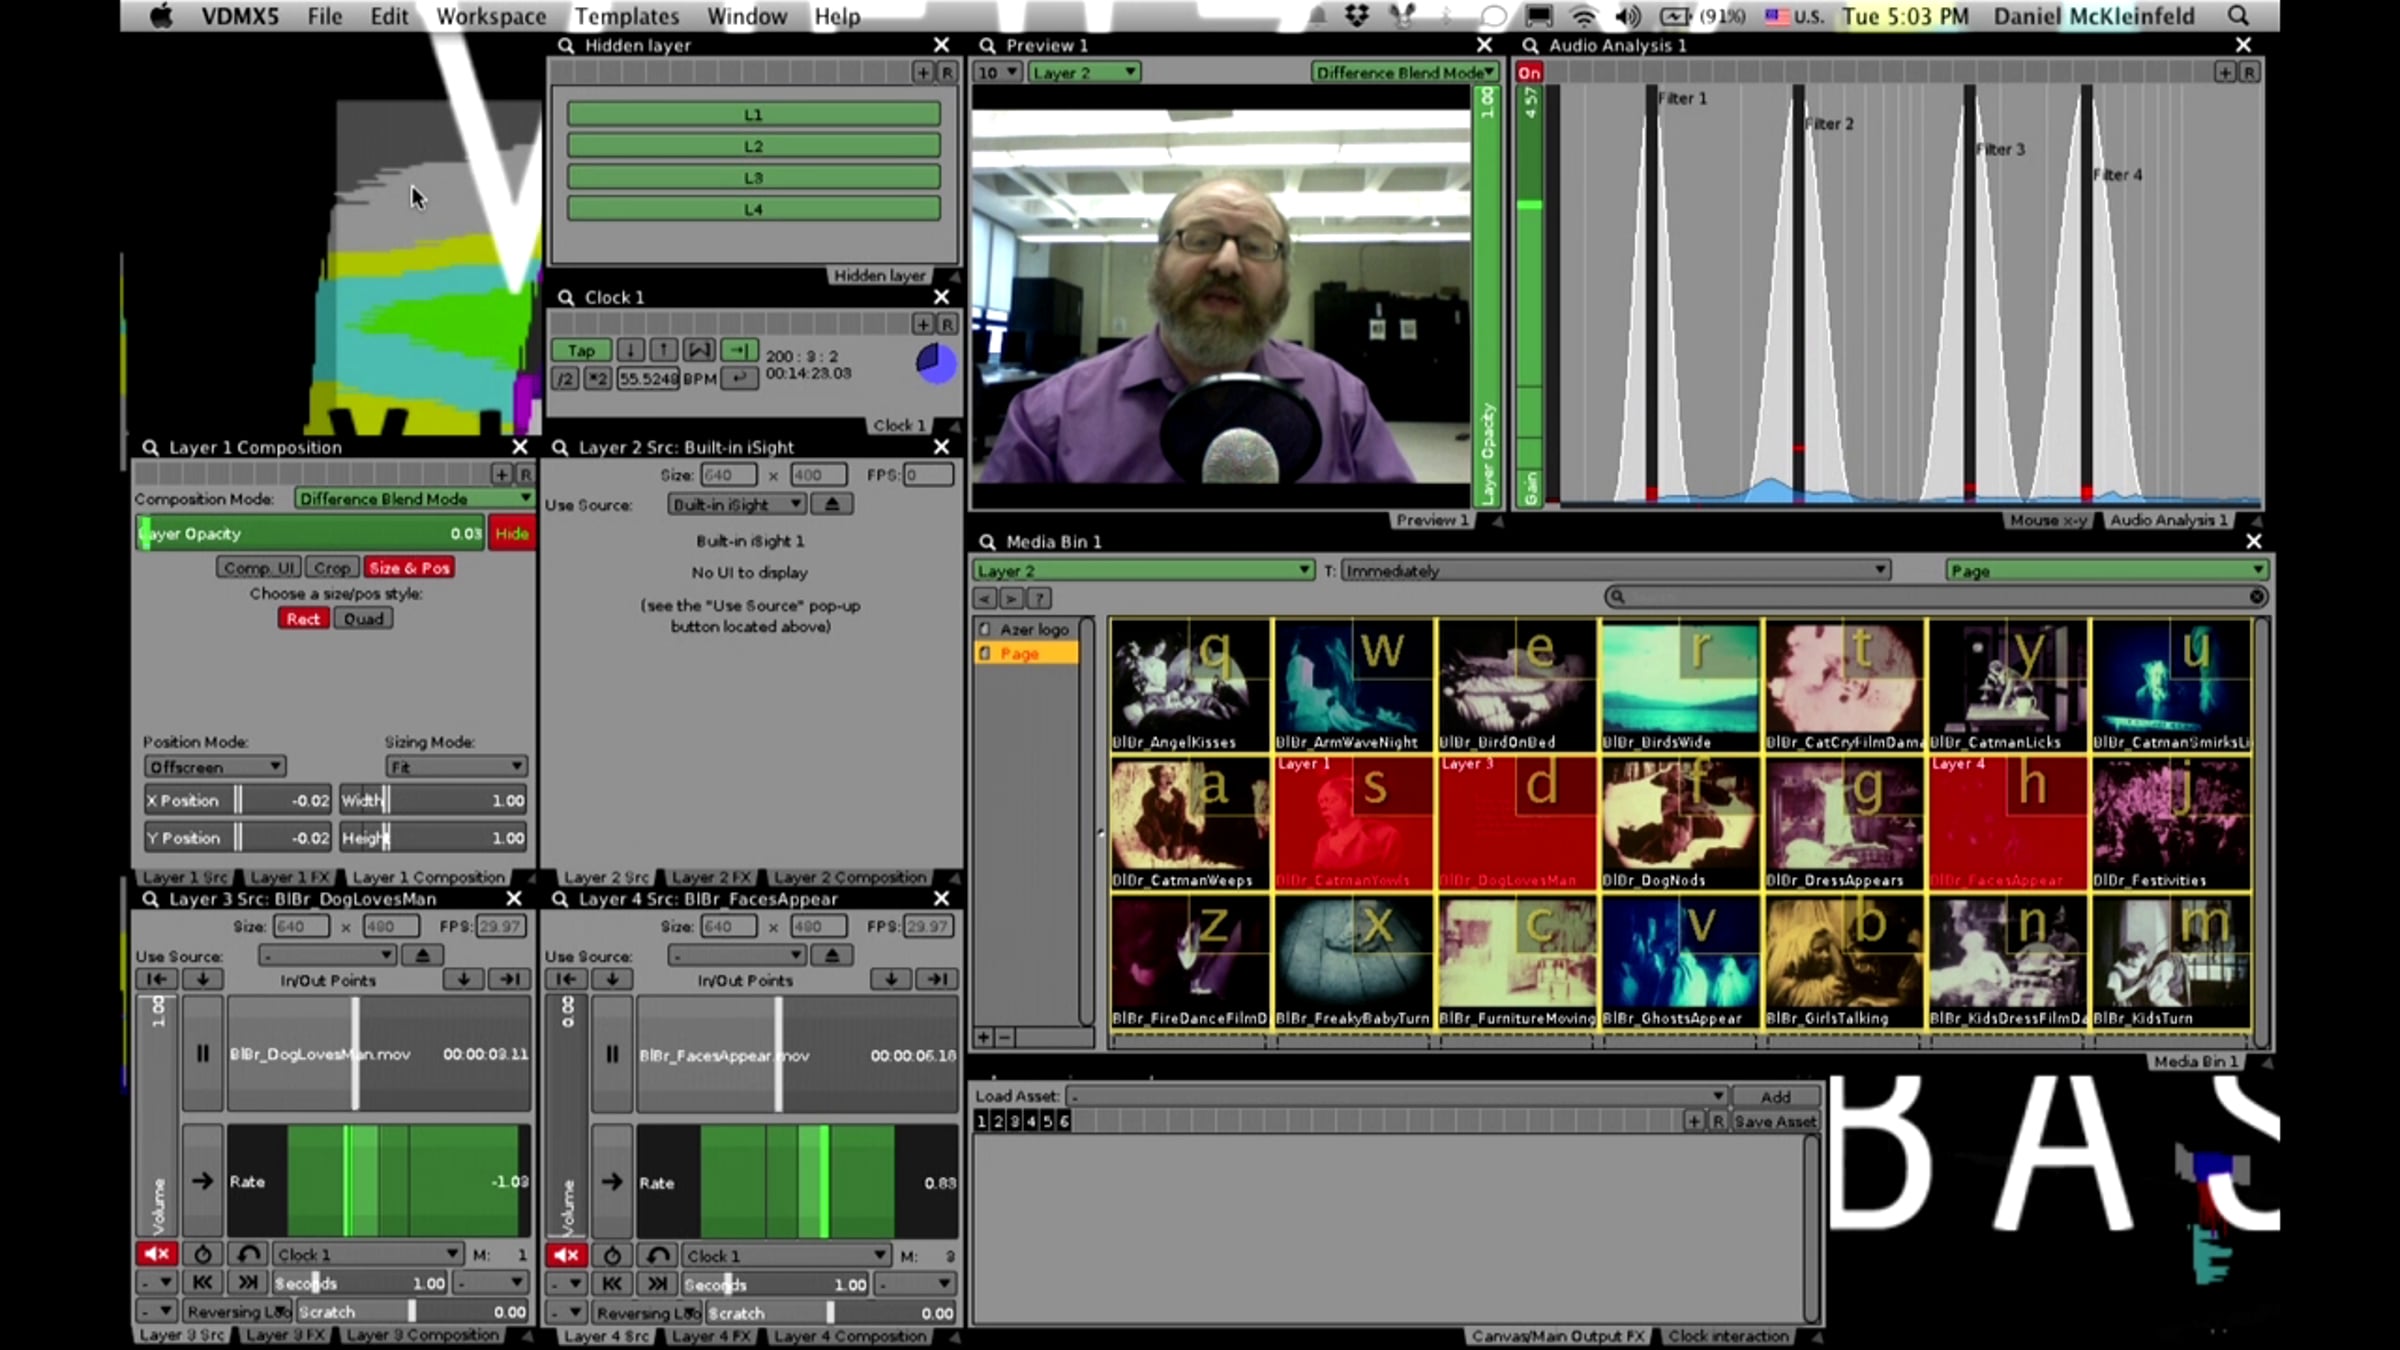Click the Dropbox icon in the menu bar

pos(1357,16)
